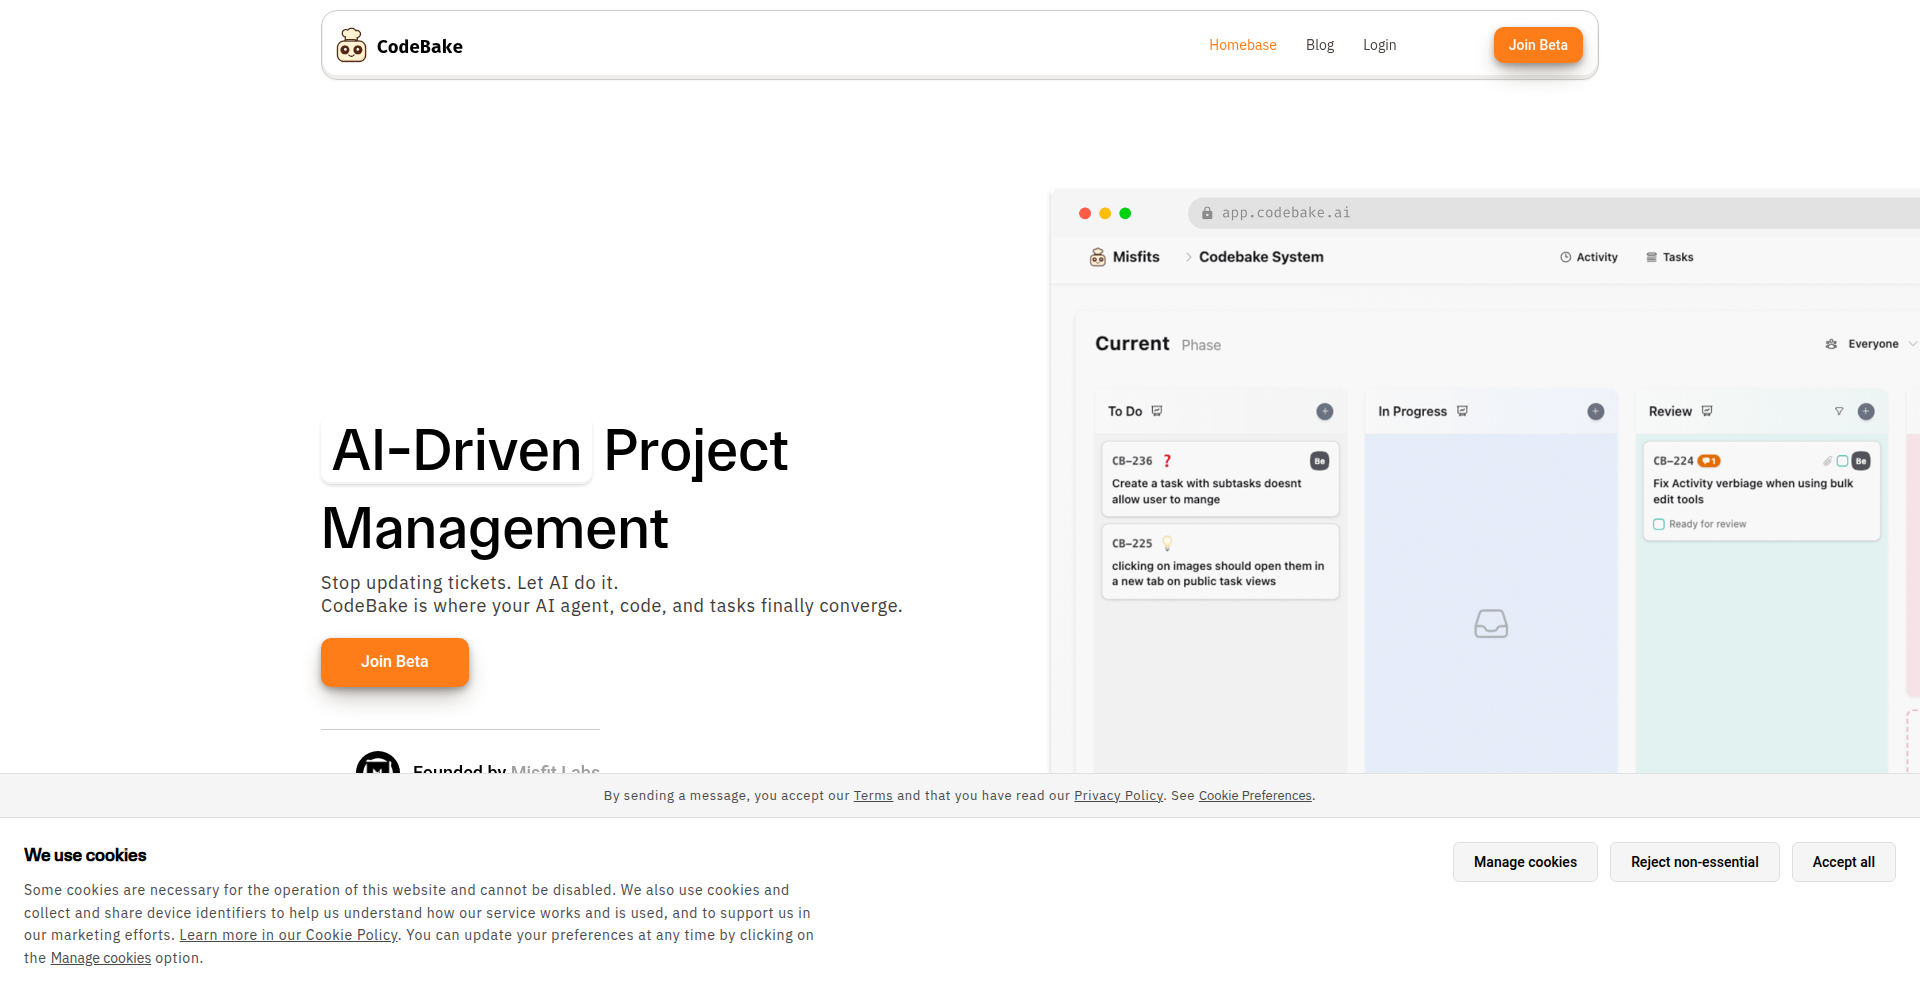Select the Codebake System breadcrumb
Viewport: 1920px width, 993px height.
(x=1261, y=257)
